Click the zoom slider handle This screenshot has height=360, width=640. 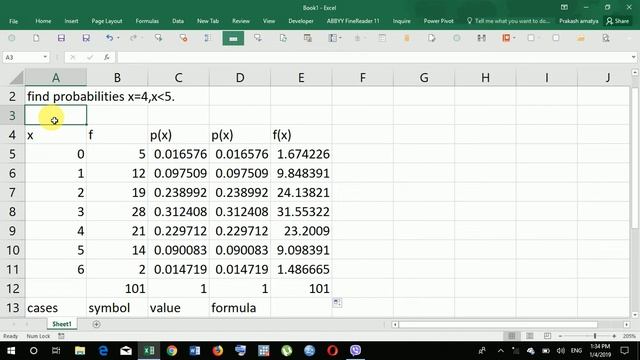[595, 336]
